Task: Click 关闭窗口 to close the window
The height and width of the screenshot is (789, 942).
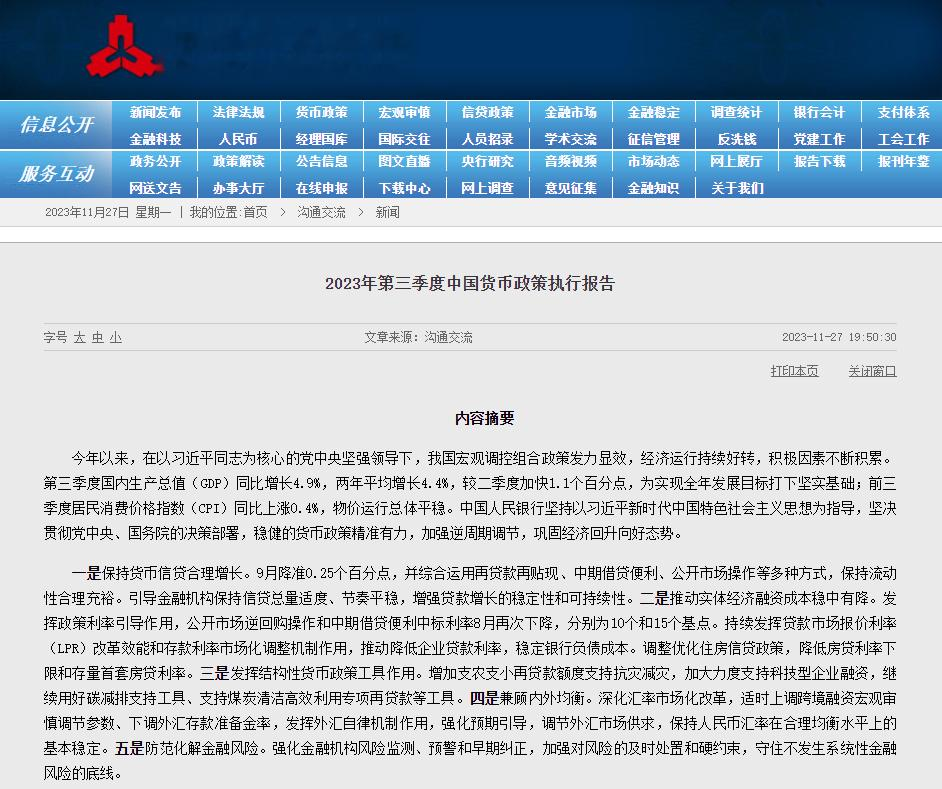Action: point(872,371)
